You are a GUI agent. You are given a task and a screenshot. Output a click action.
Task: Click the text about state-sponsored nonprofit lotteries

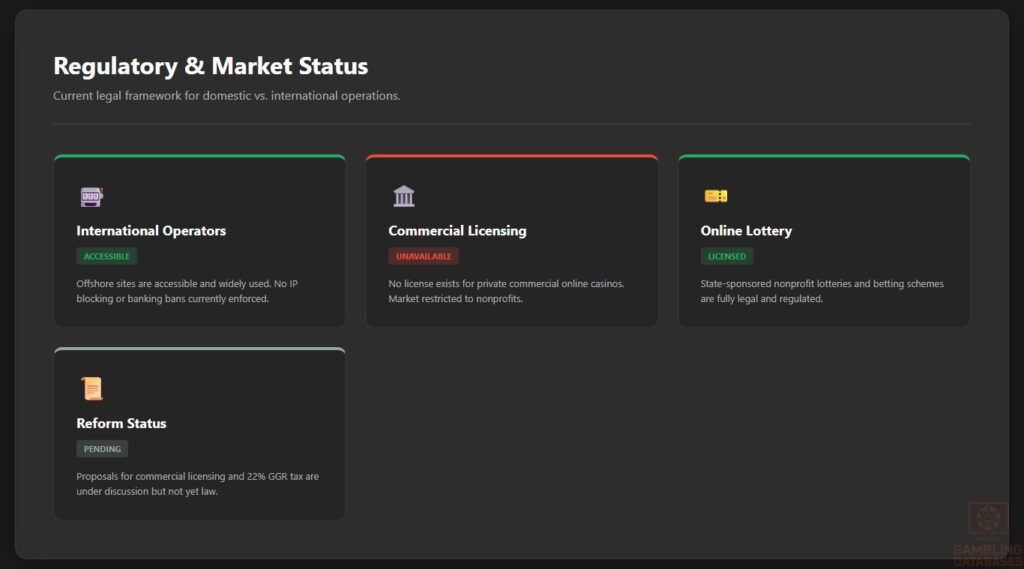(x=822, y=291)
